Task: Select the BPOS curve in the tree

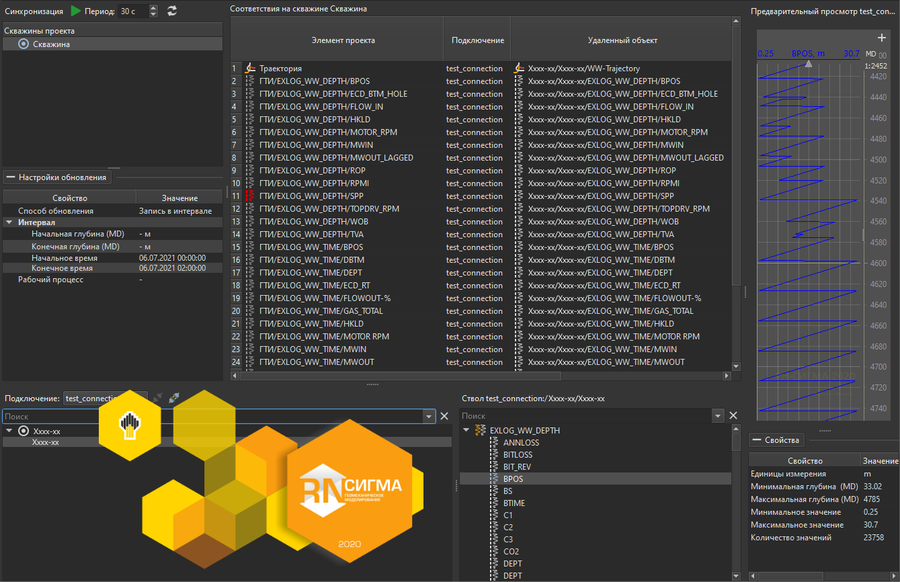Action: pyautogui.click(x=513, y=479)
